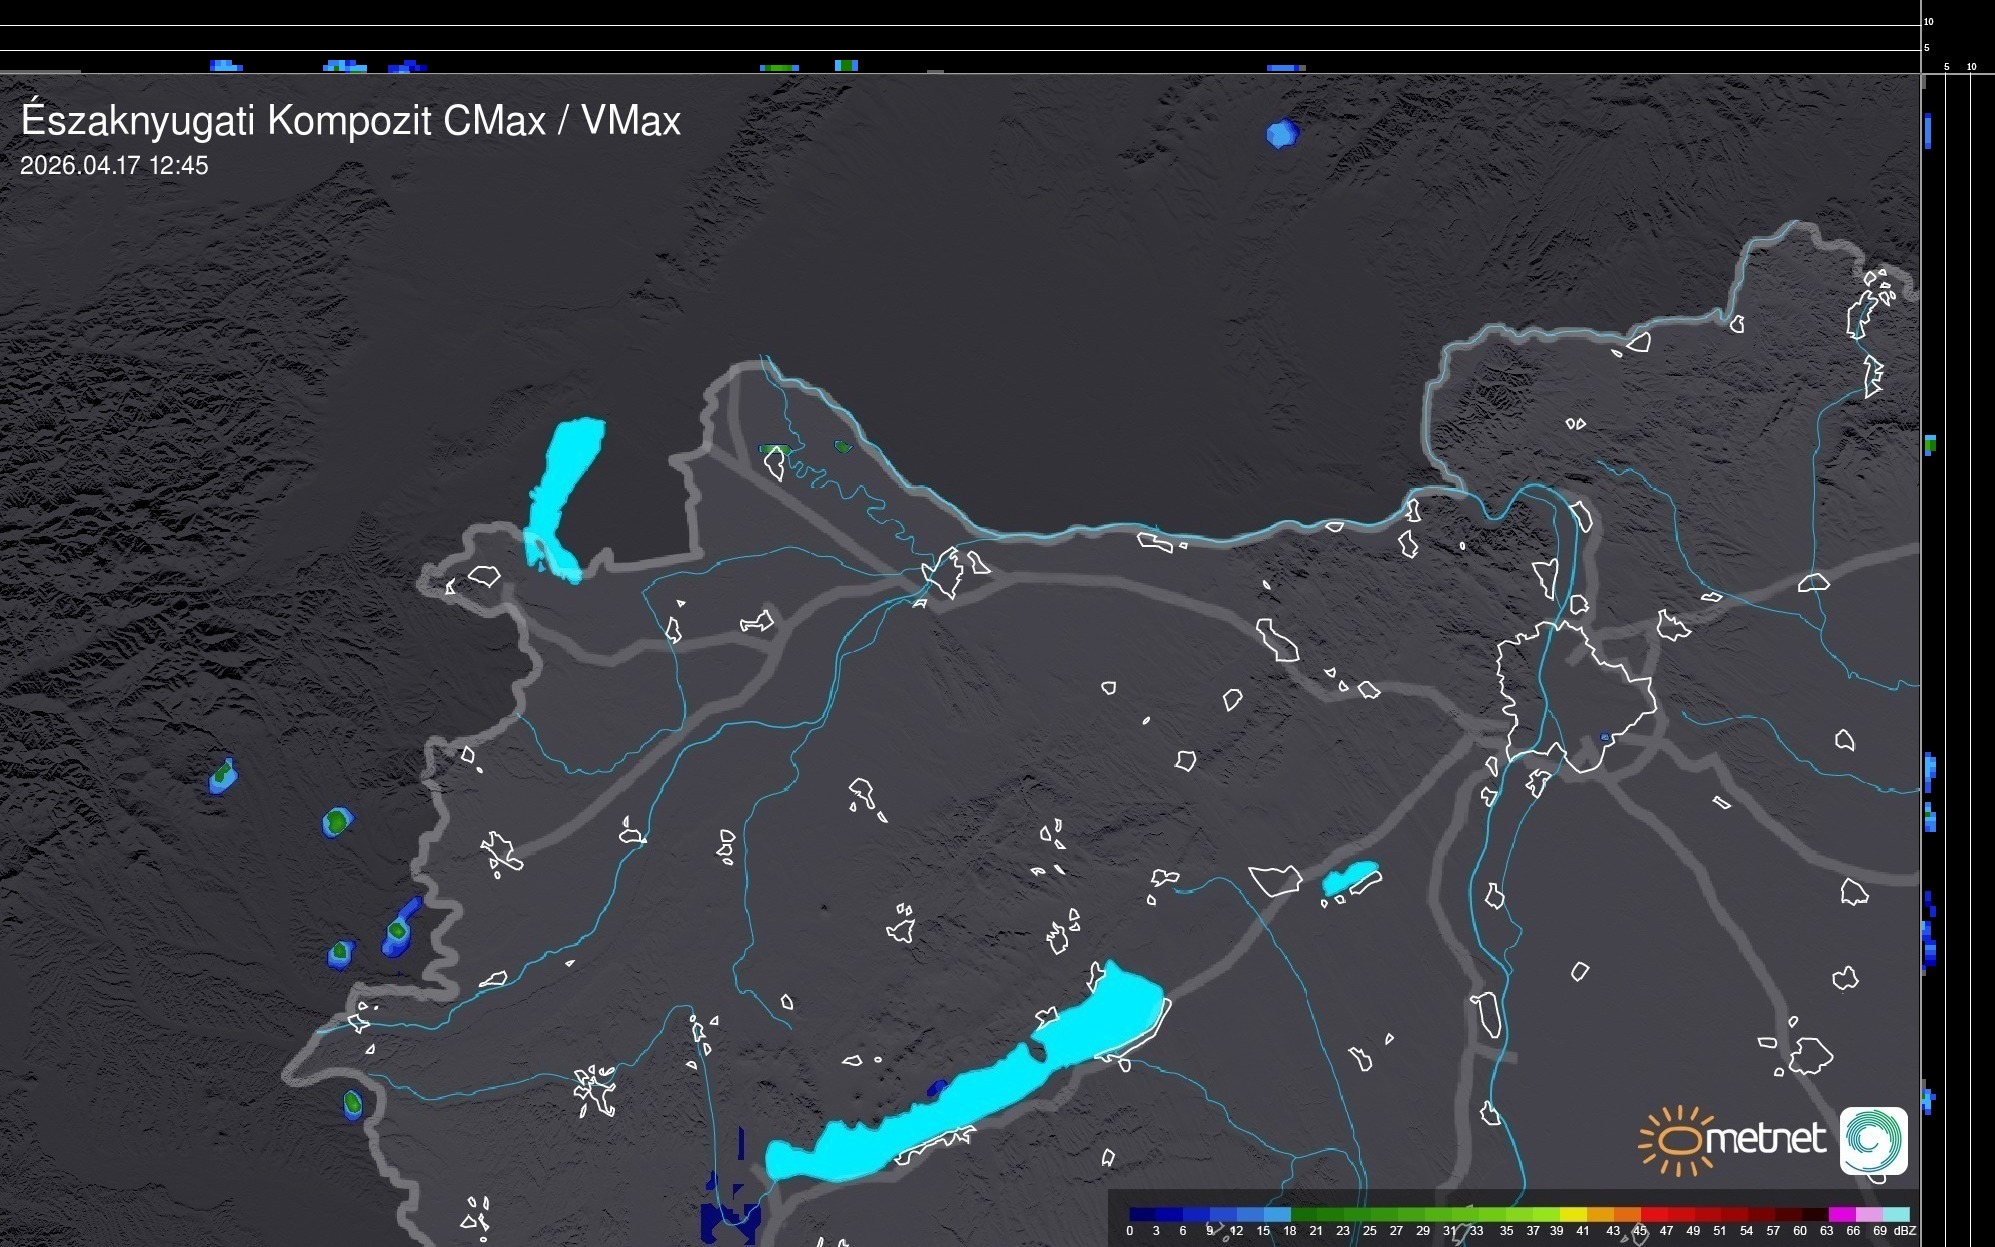
Task: Pick the light cyan 69 dBZ swatch
Action: click(x=1895, y=1215)
